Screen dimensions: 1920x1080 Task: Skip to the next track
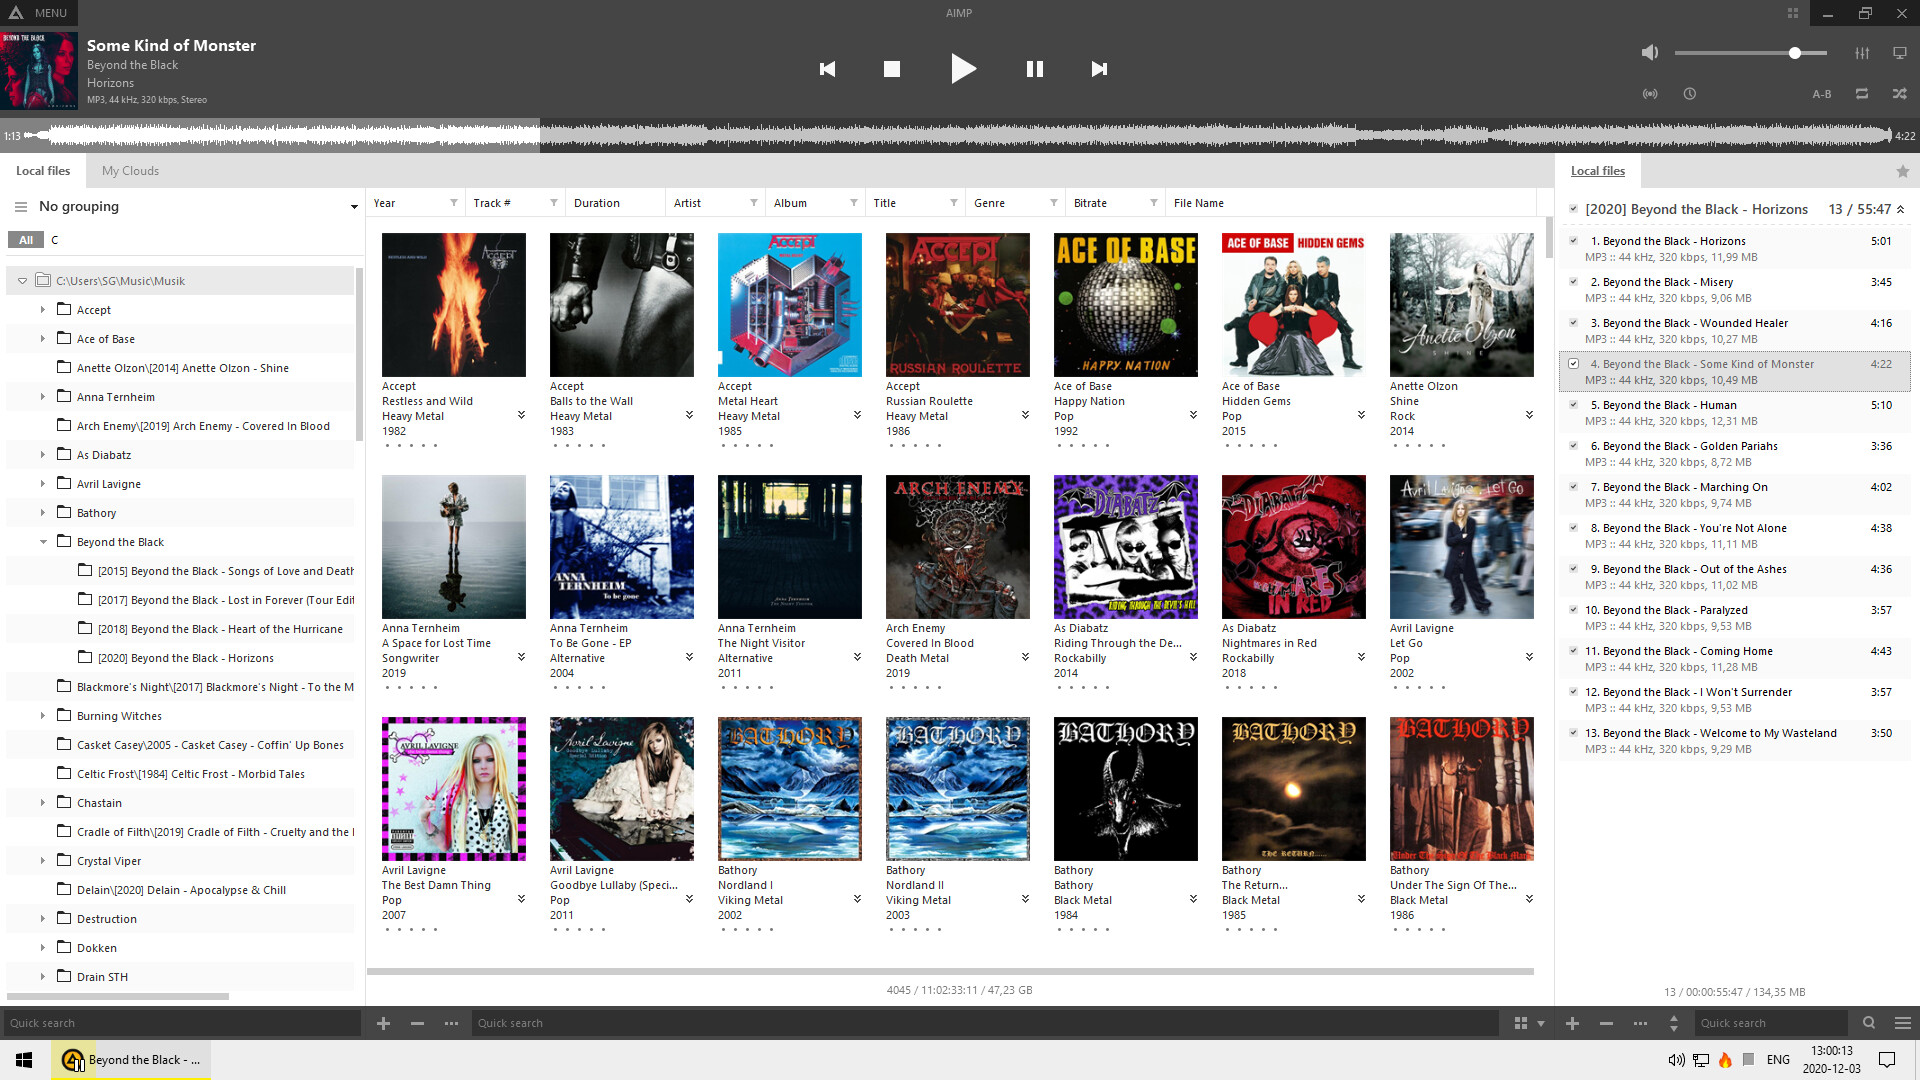[1099, 69]
